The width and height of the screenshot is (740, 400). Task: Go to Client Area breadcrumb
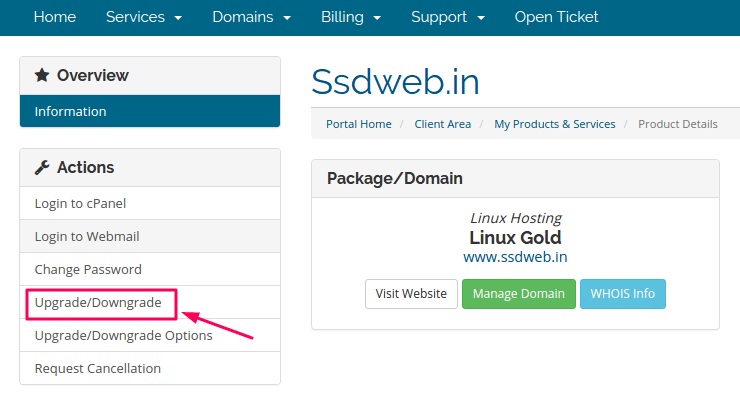[443, 124]
